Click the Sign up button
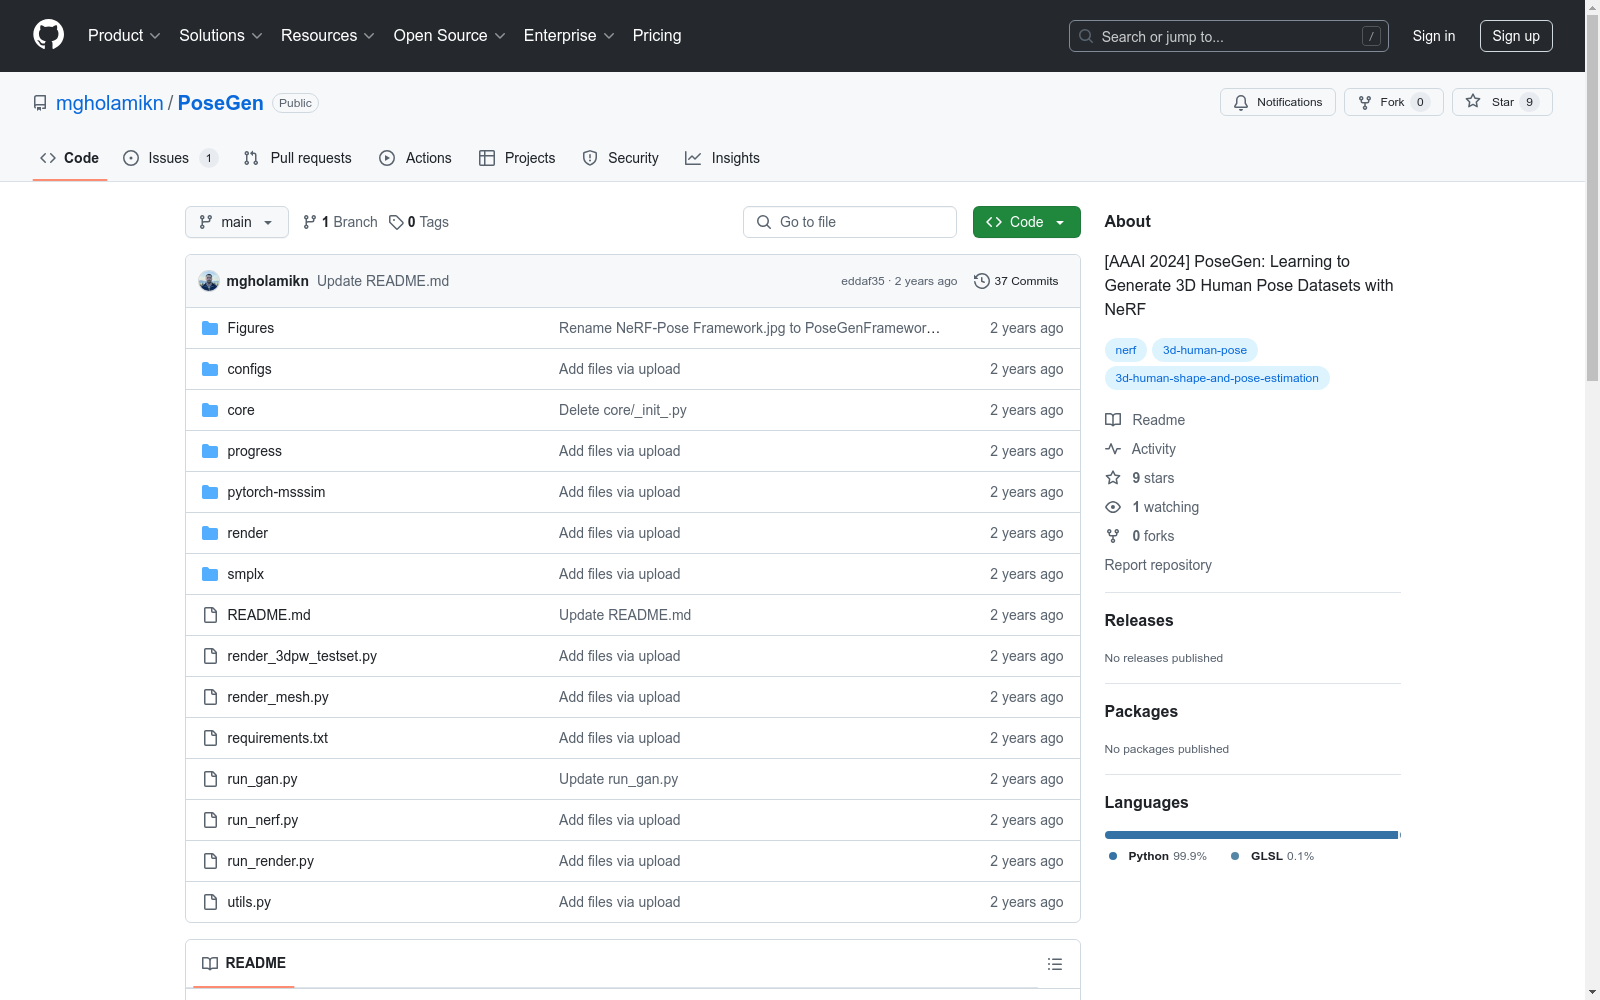Screen dimensions: 1600x1000 coord(1516,36)
